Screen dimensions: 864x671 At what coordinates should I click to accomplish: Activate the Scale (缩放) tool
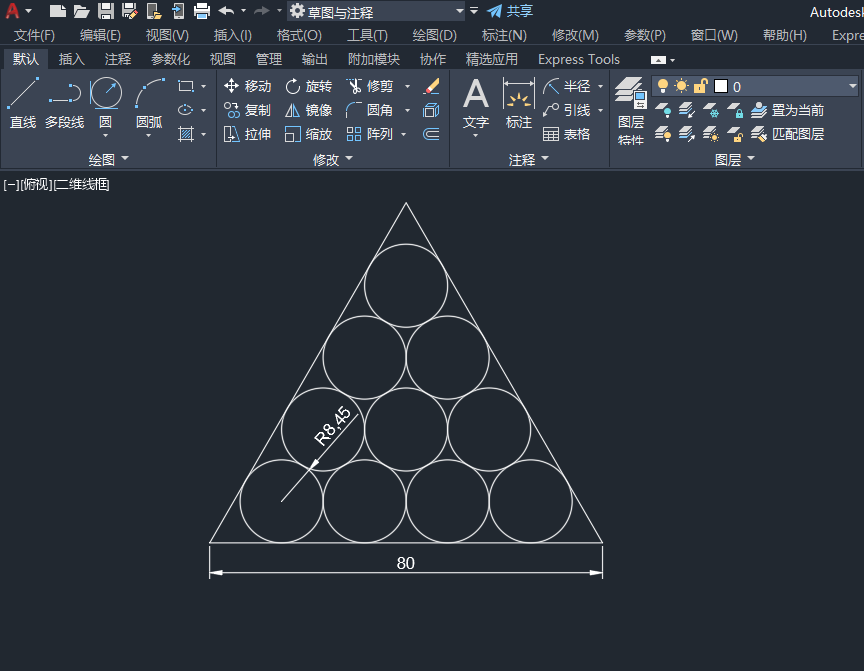pyautogui.click(x=309, y=134)
